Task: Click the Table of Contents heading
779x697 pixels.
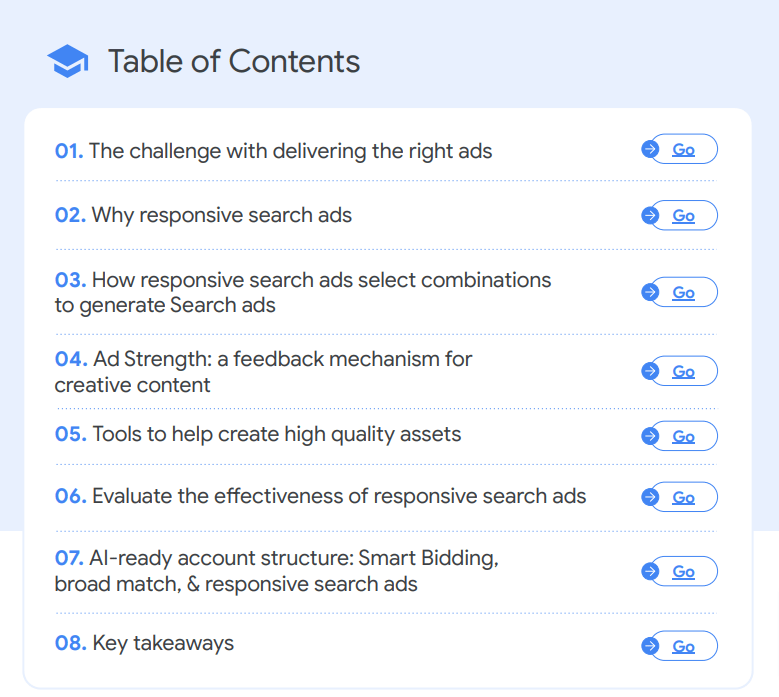Action: click(234, 62)
